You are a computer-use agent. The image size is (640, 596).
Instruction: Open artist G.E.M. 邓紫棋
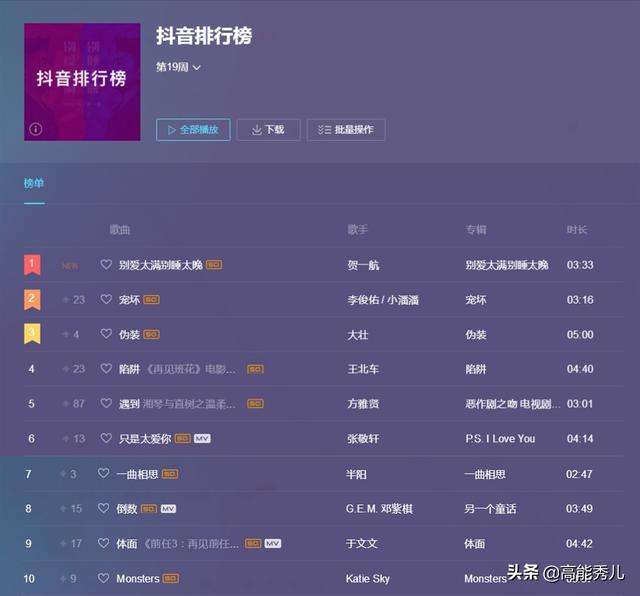click(379, 509)
